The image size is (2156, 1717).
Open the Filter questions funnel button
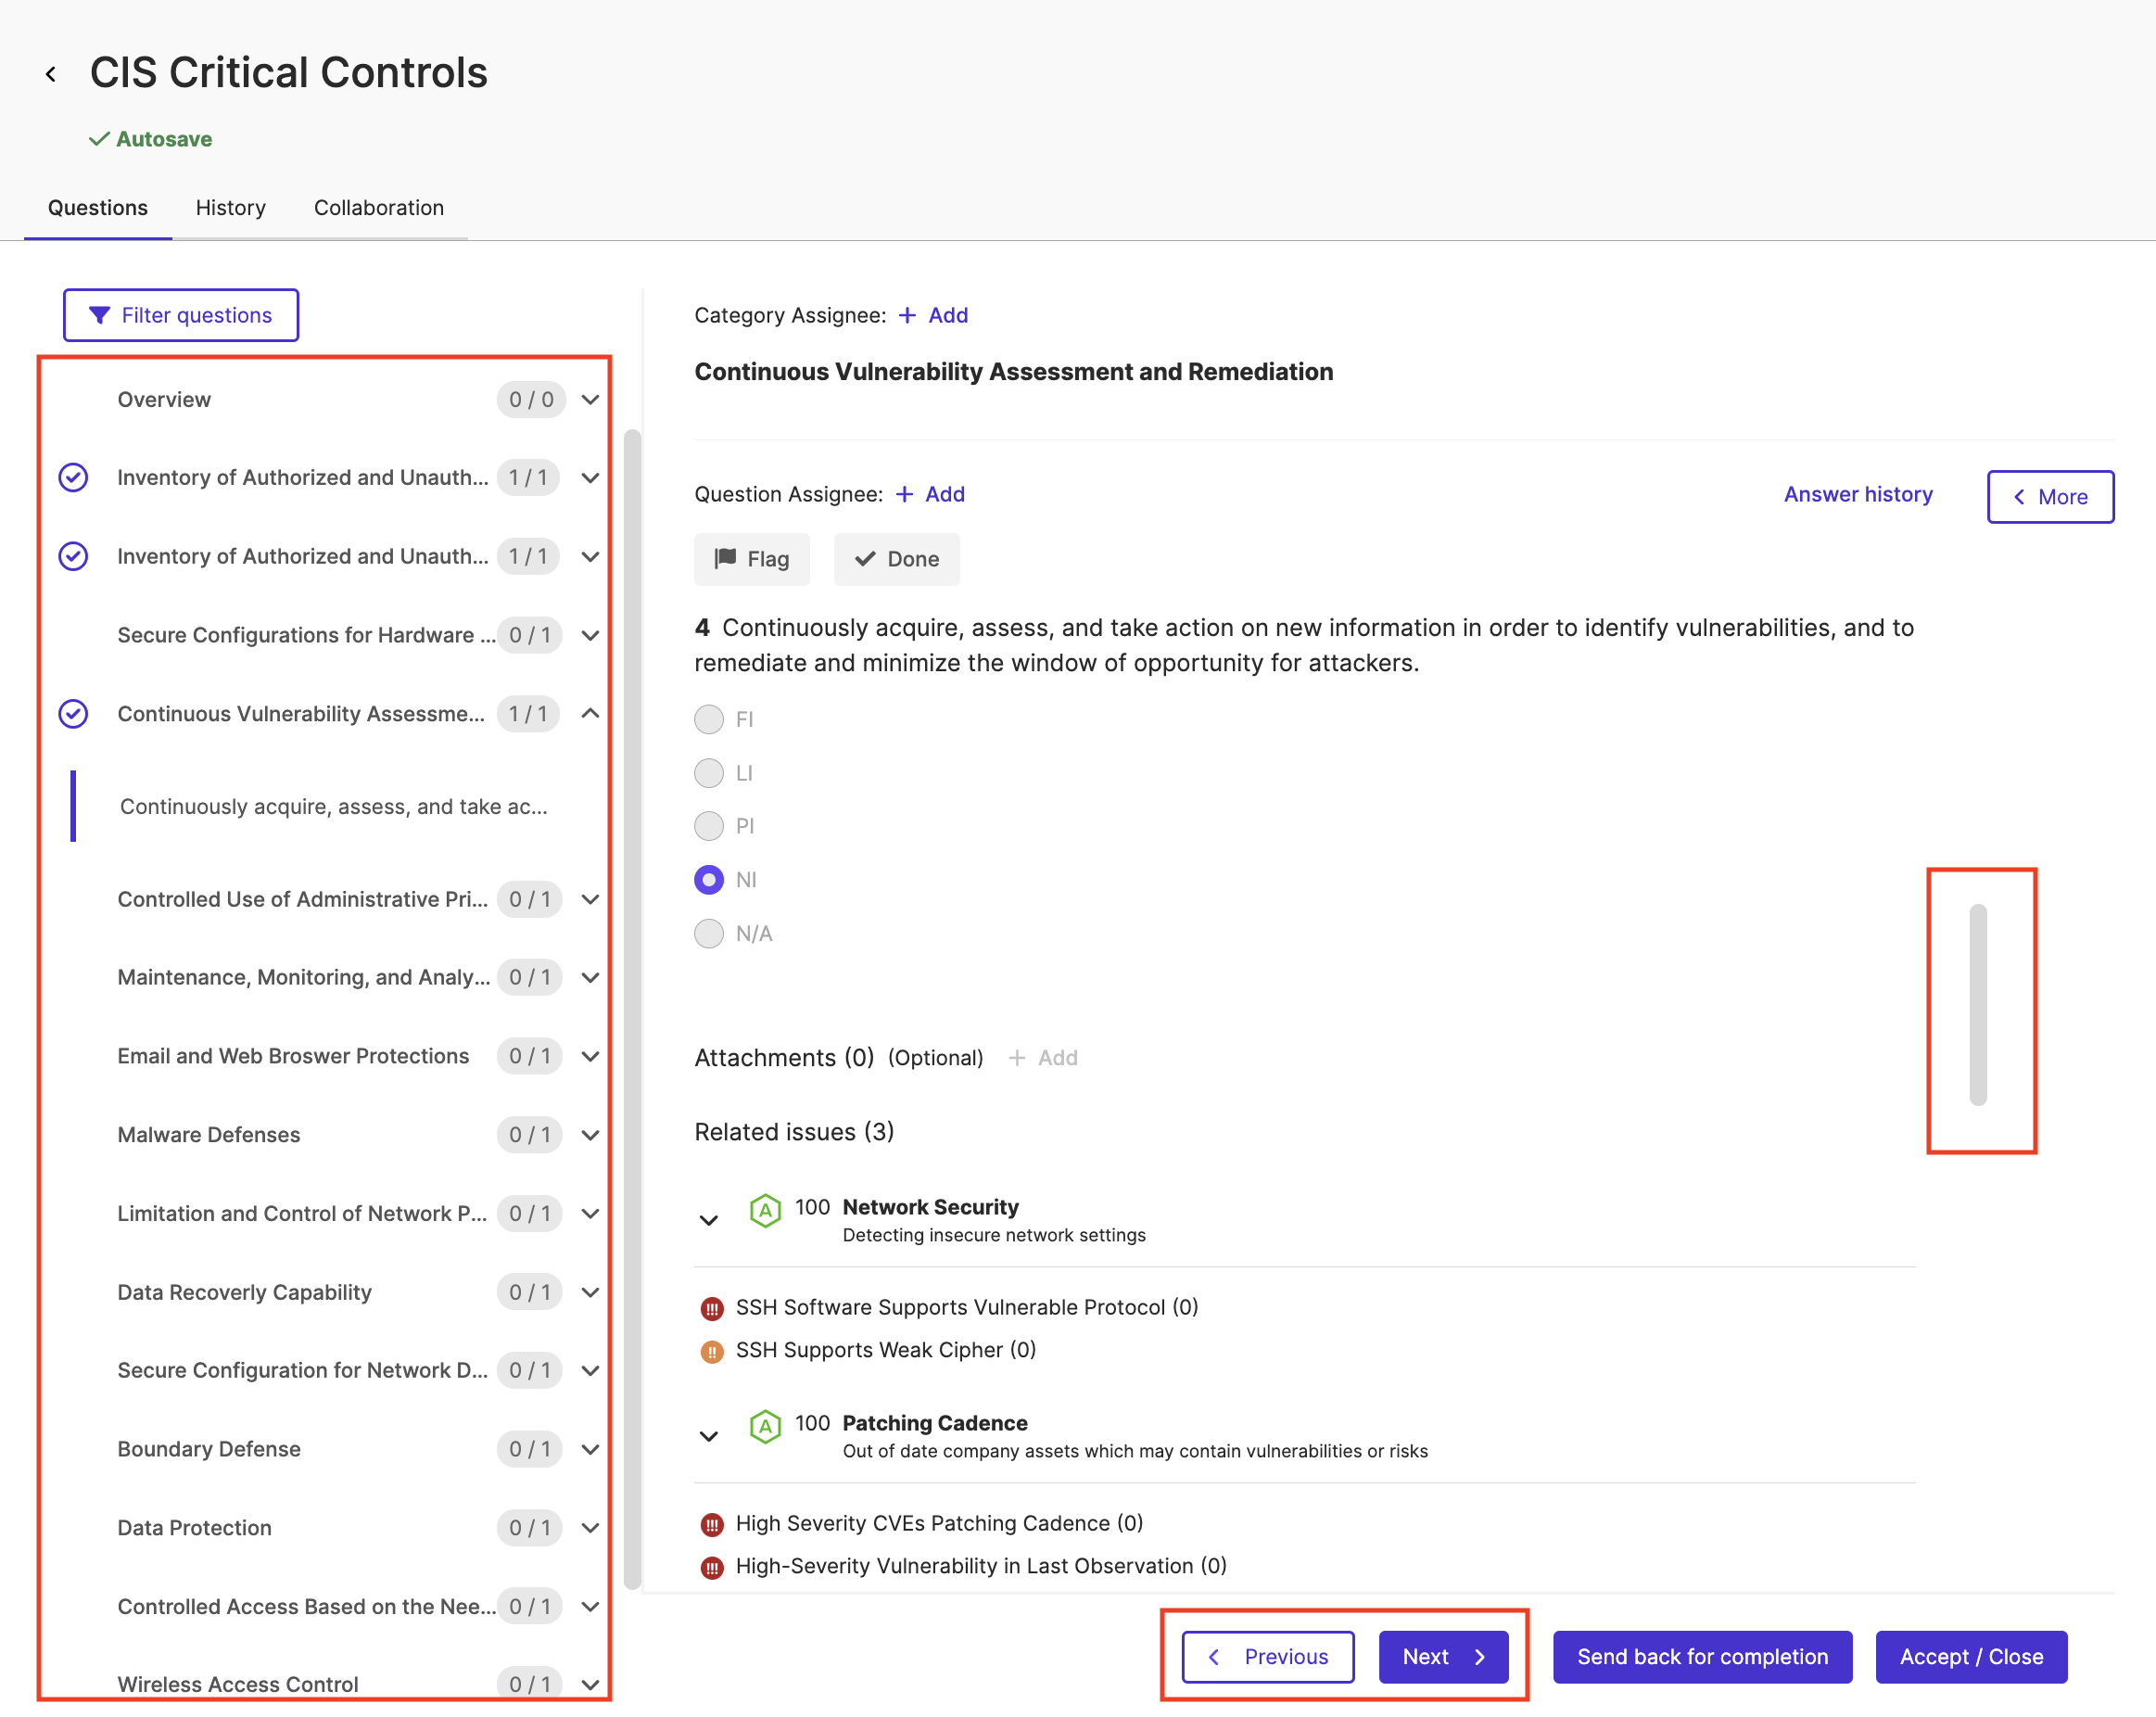pyautogui.click(x=181, y=315)
